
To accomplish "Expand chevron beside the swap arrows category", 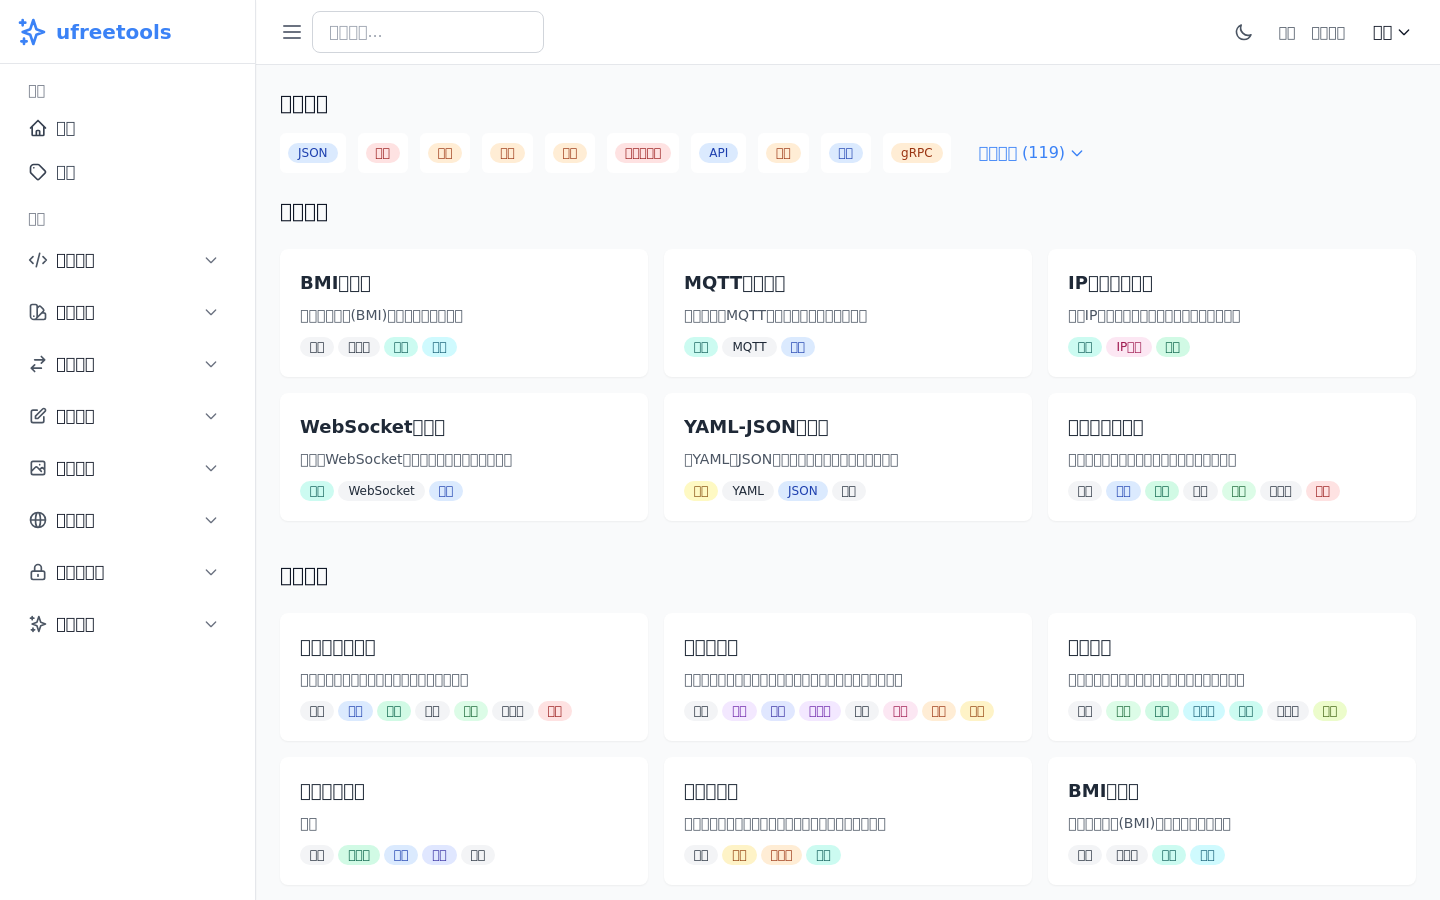I will click(211, 364).
